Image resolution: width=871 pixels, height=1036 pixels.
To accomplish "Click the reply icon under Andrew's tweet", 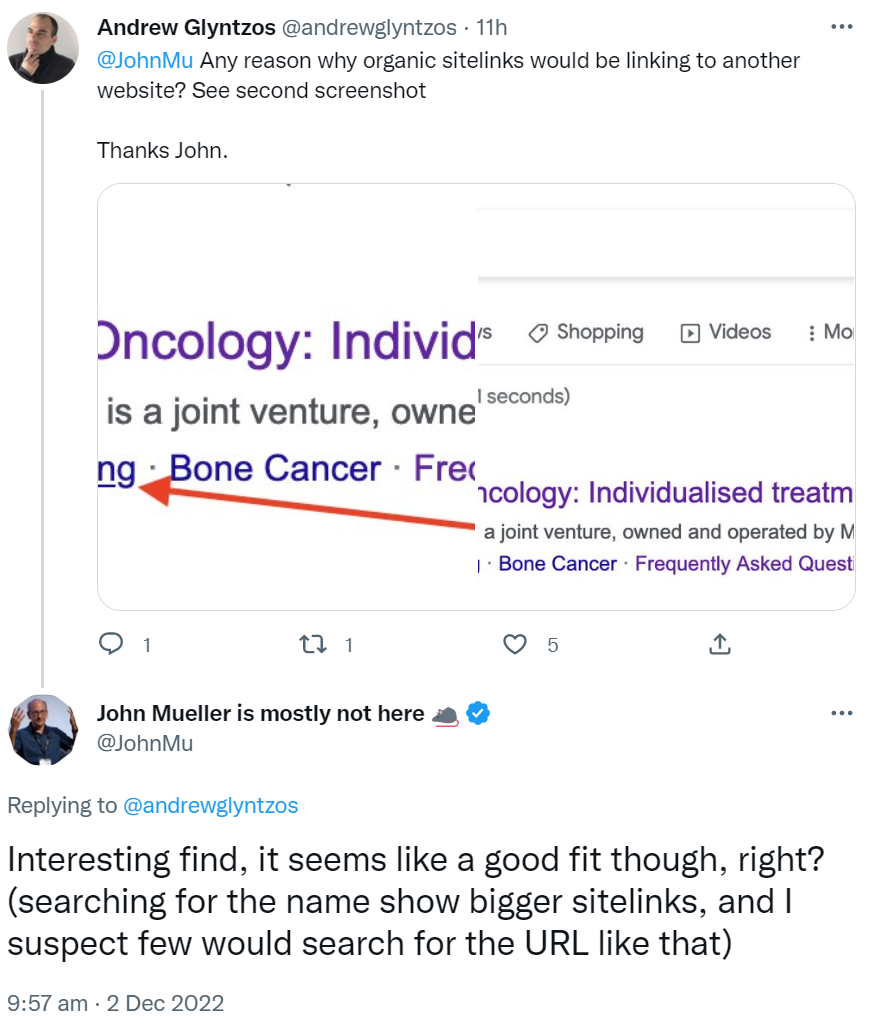I will [111, 644].
